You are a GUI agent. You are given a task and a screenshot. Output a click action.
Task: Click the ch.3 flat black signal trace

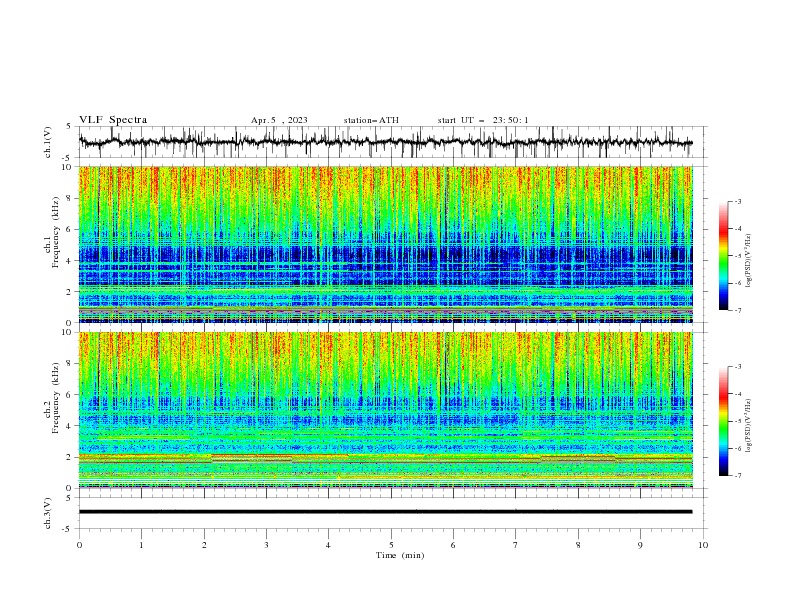(385, 512)
